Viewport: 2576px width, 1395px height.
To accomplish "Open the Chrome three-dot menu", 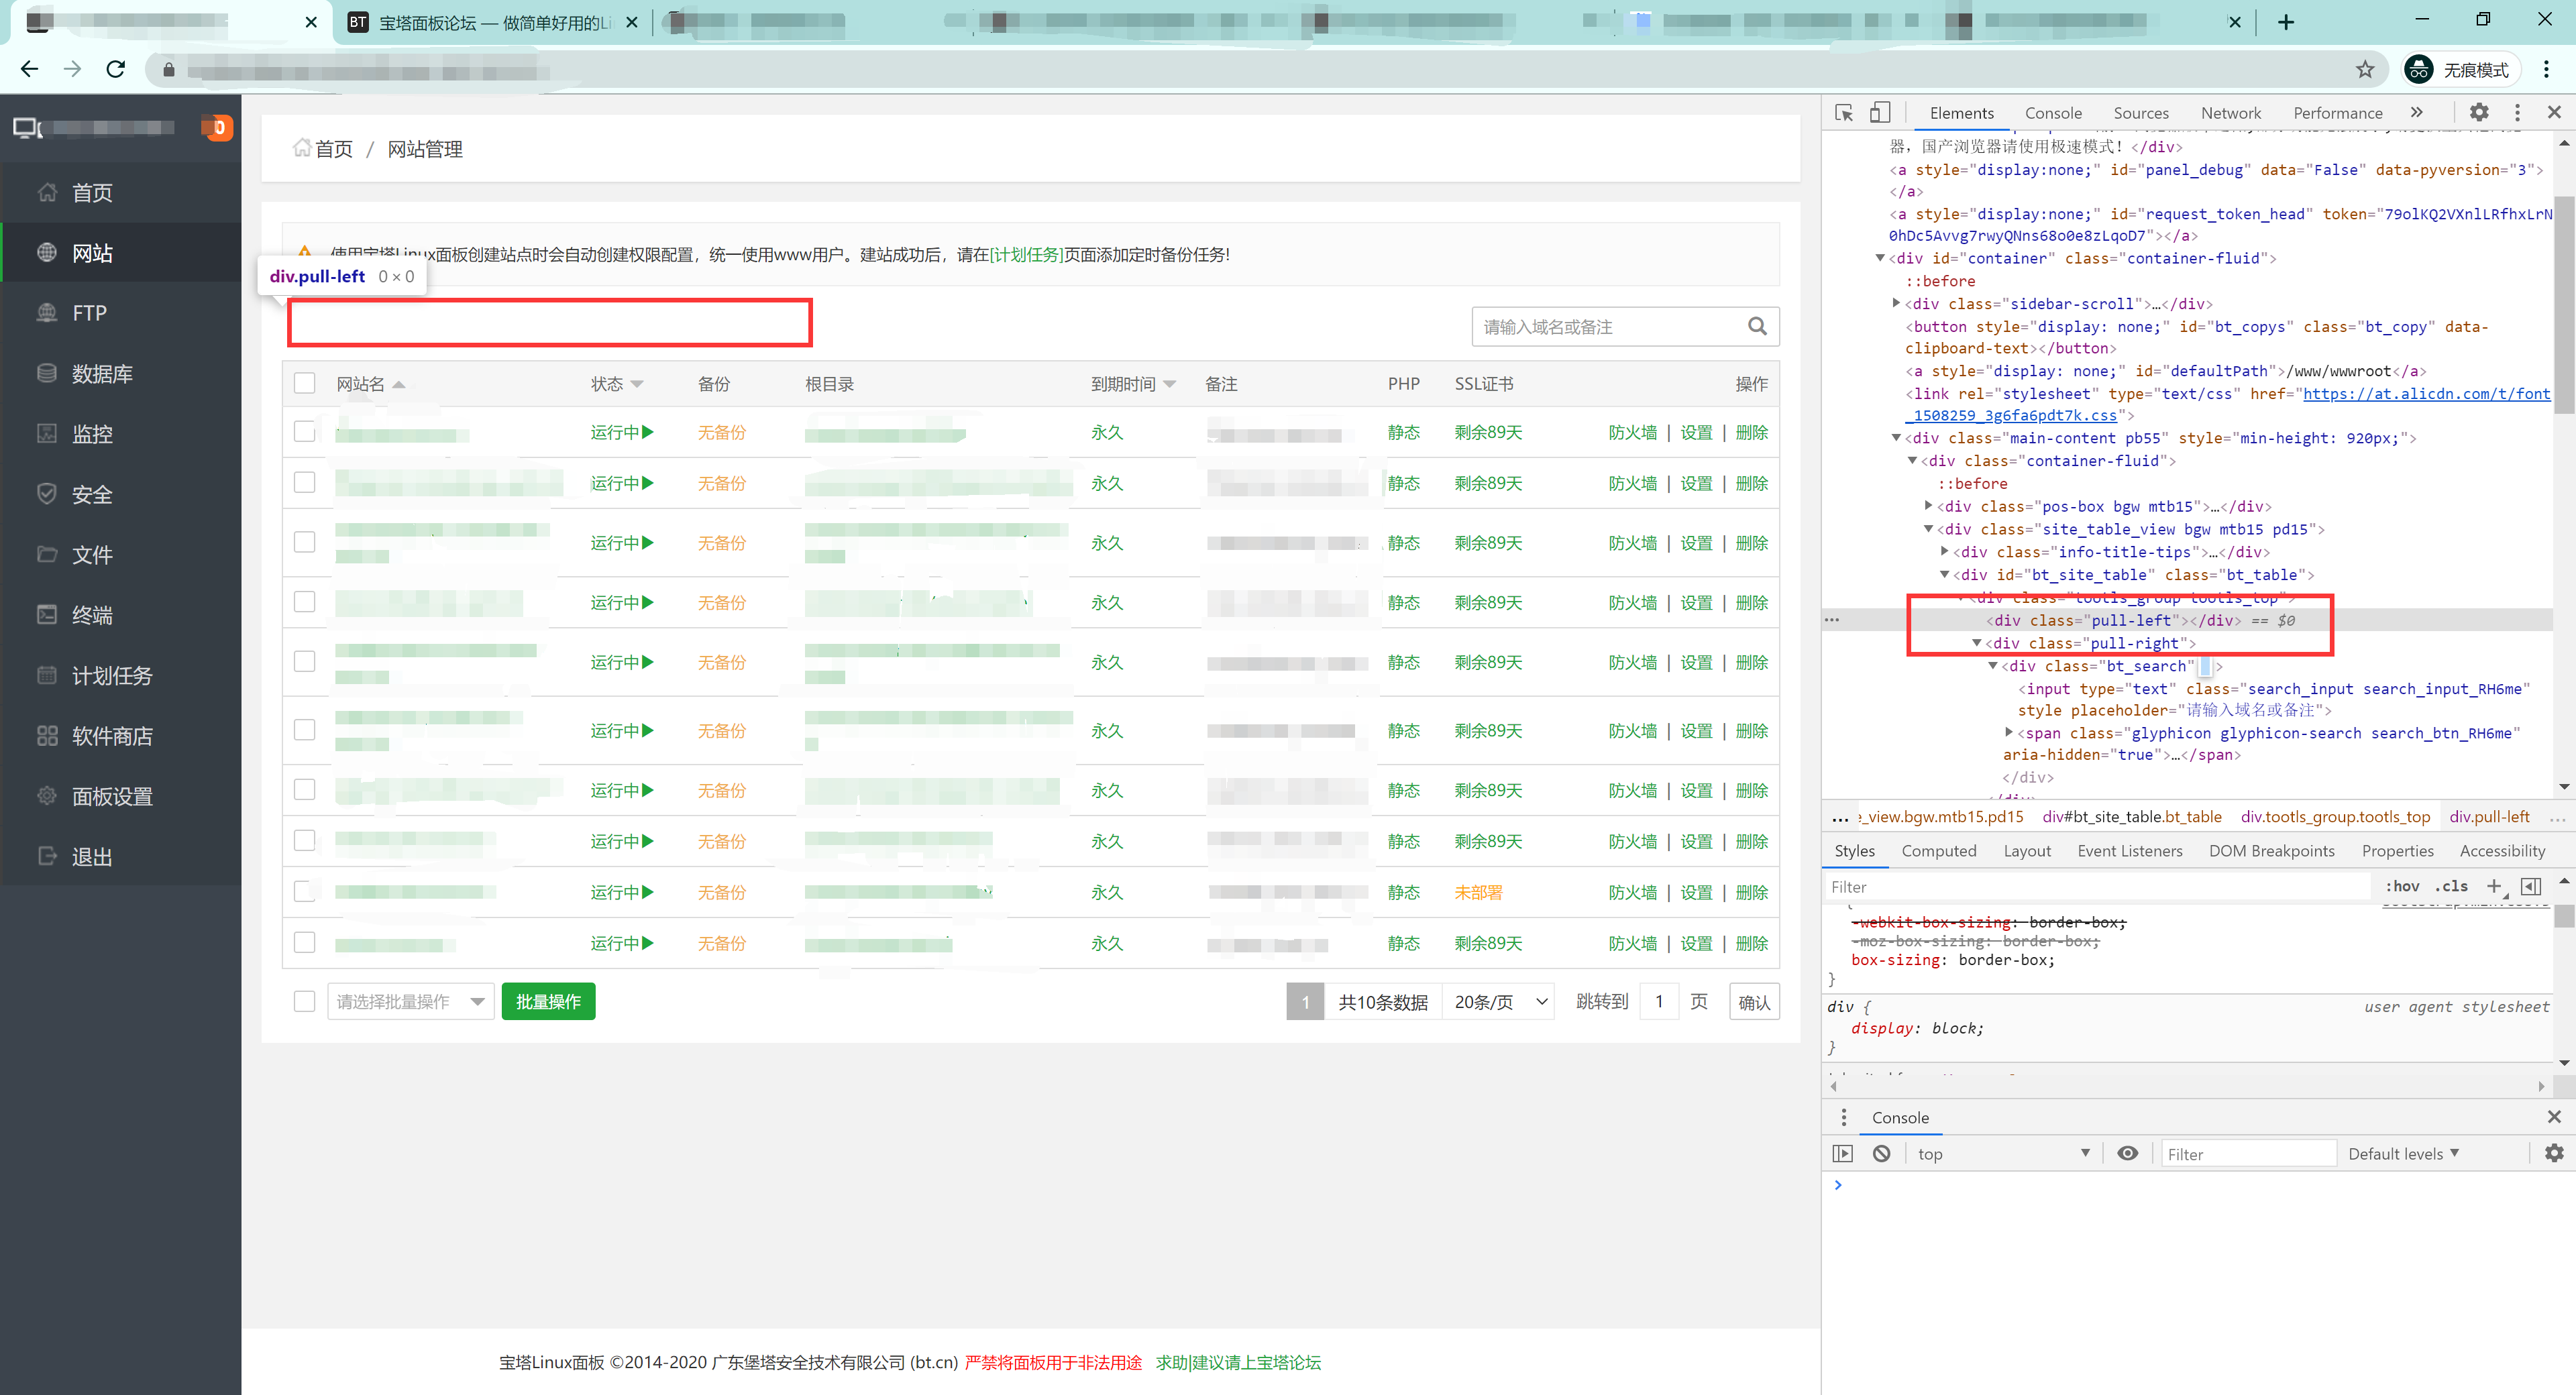I will pyautogui.click(x=2546, y=69).
